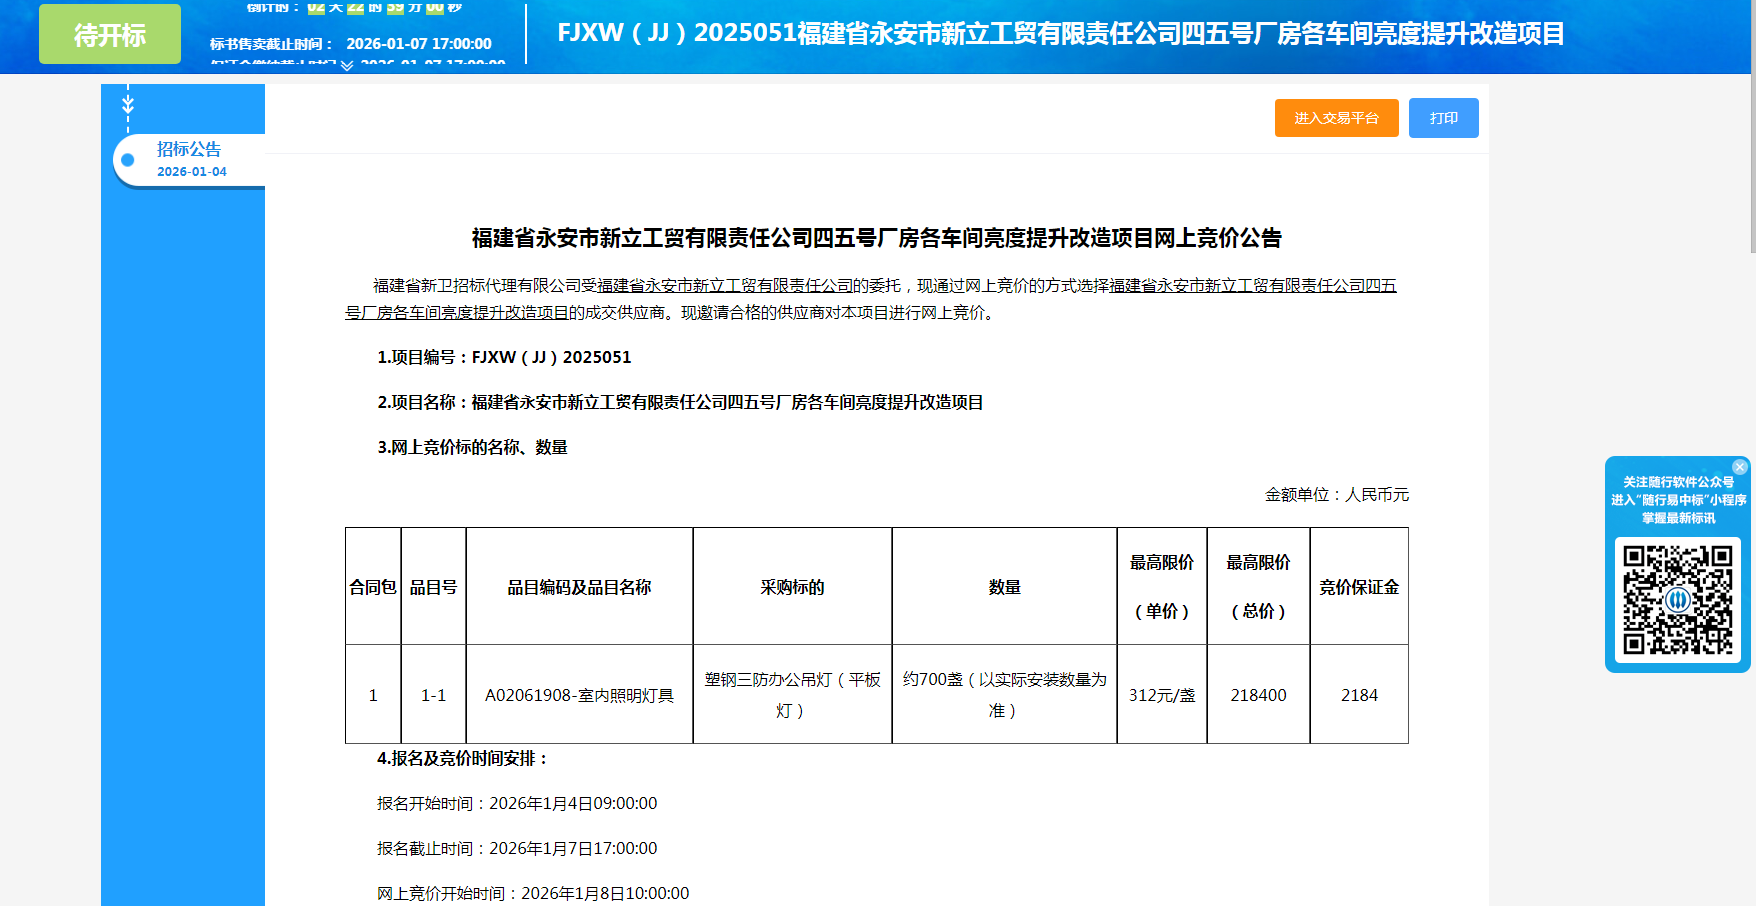
Task: Click the green 待开标 status badge
Action: click(110, 35)
